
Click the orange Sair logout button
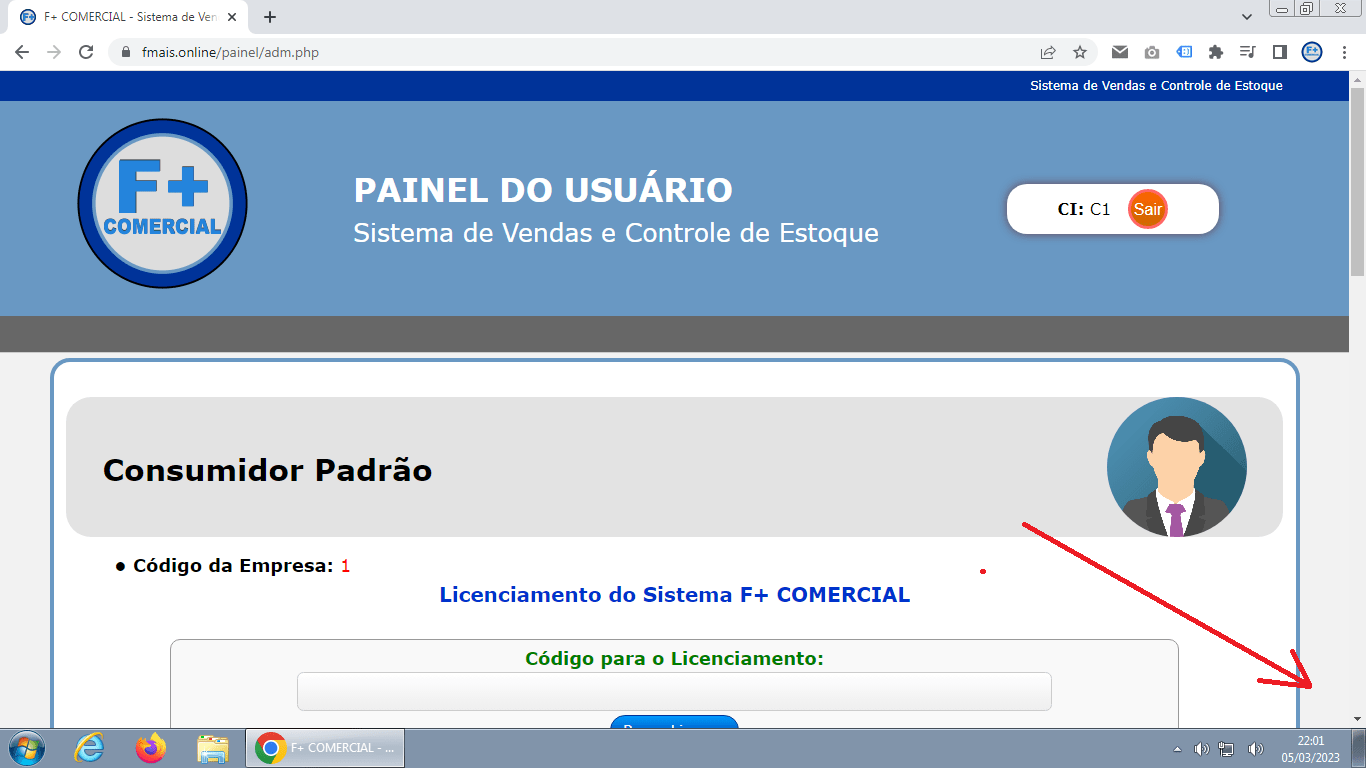[x=1147, y=209]
